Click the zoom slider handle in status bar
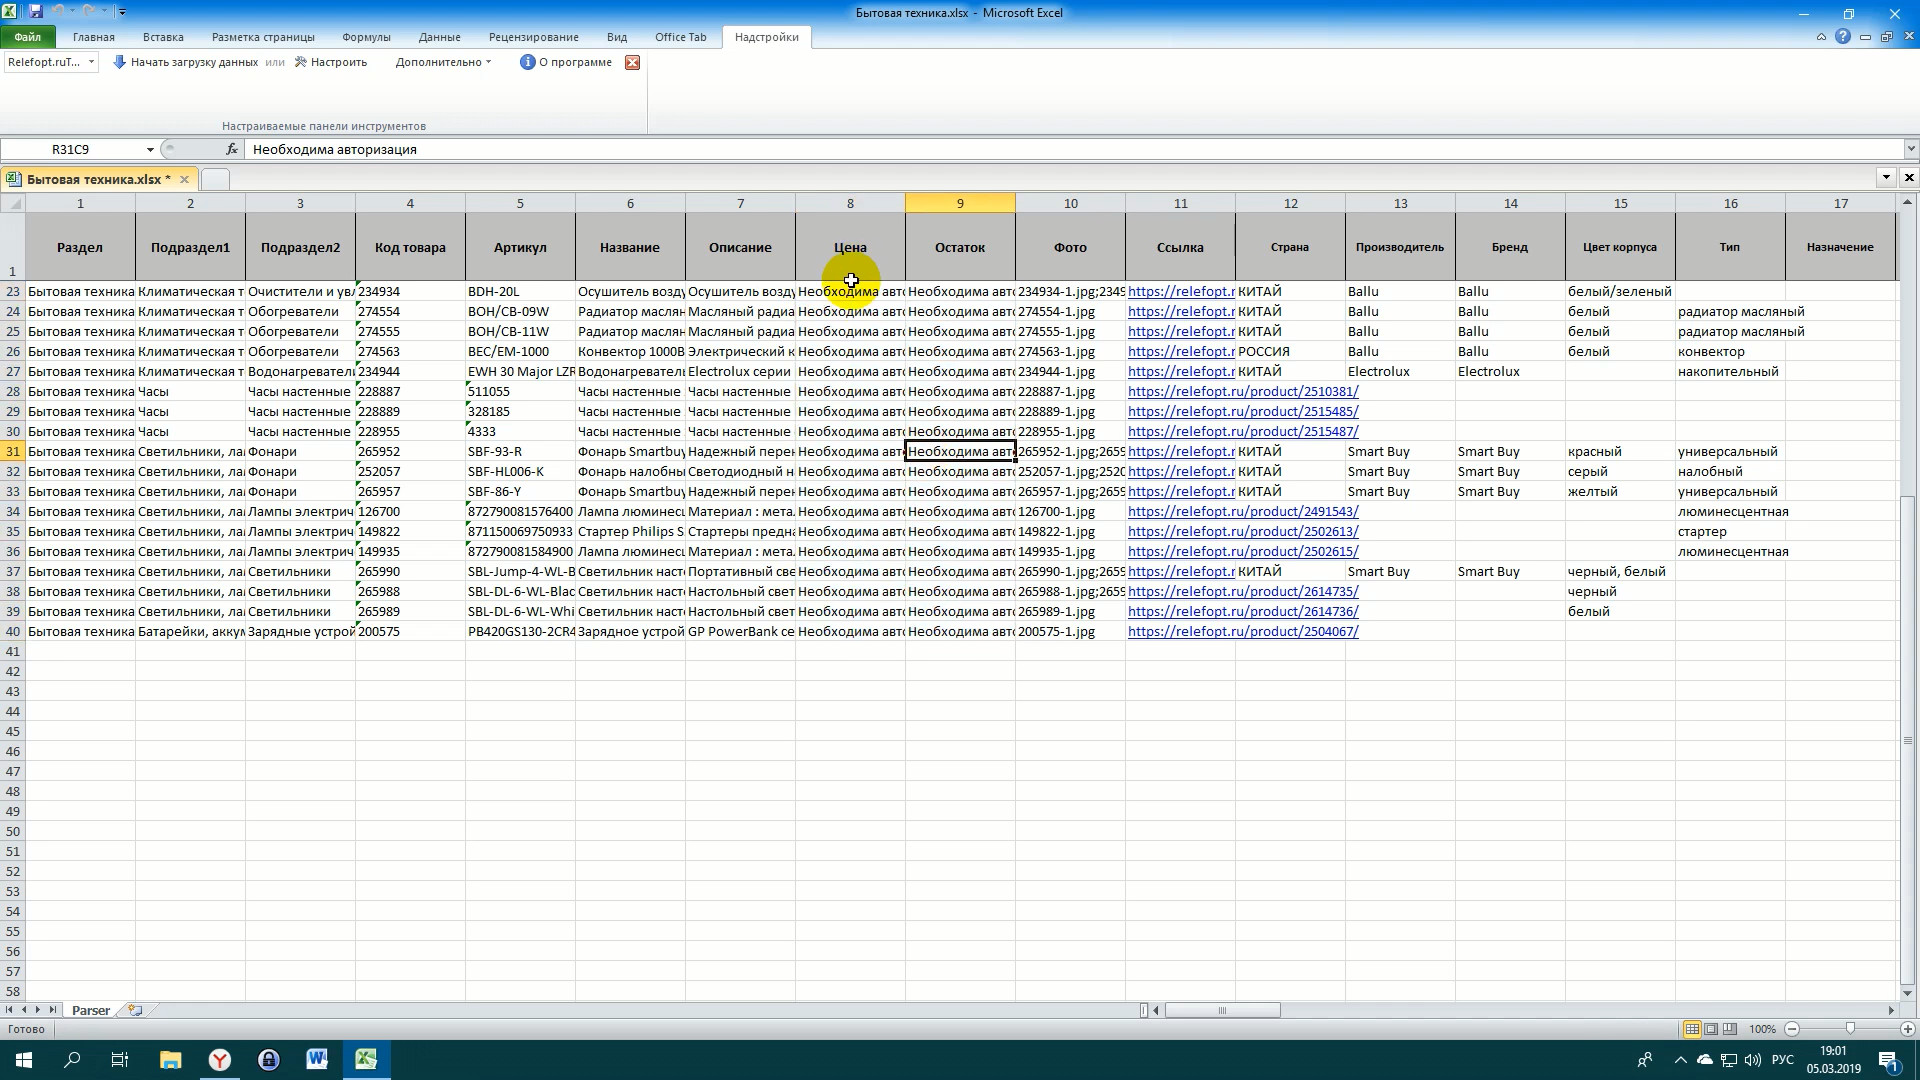Screen dimensions: 1920x1080 [x=1849, y=1029]
